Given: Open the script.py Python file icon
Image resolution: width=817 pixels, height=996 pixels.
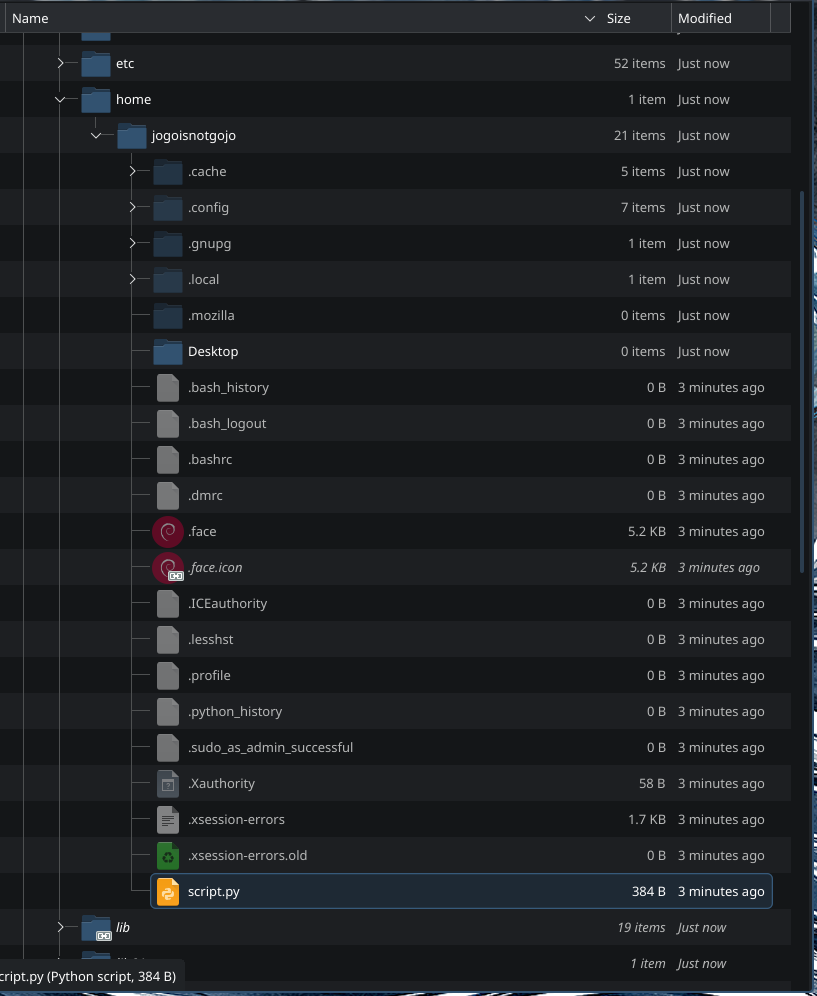Looking at the screenshot, I should pos(167,891).
